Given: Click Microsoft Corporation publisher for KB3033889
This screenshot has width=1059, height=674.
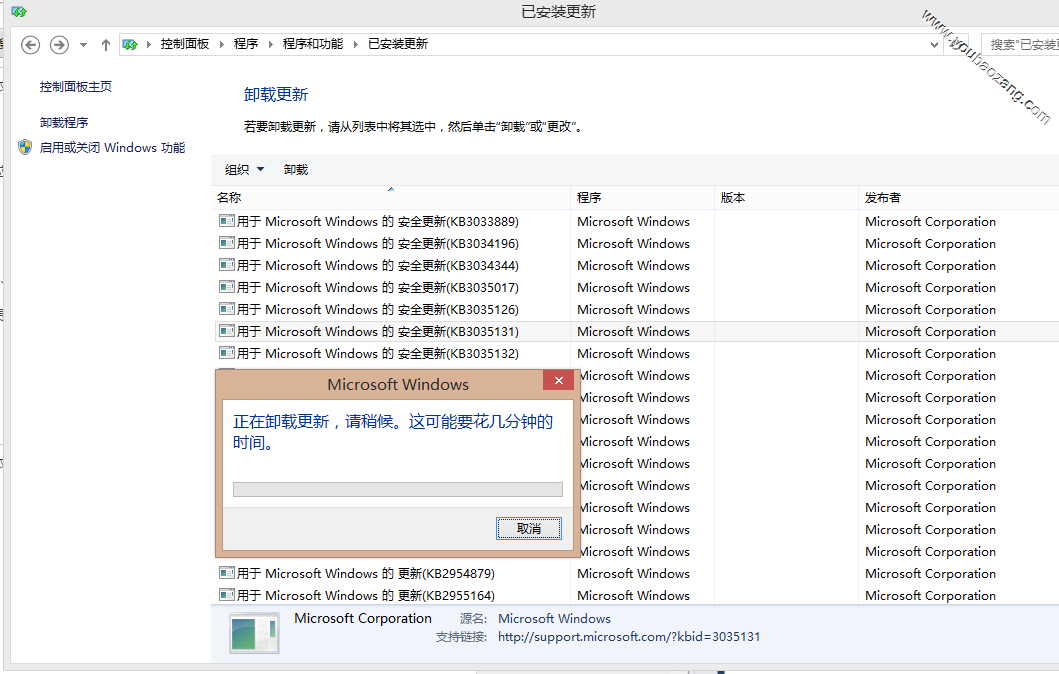Looking at the screenshot, I should point(930,222).
